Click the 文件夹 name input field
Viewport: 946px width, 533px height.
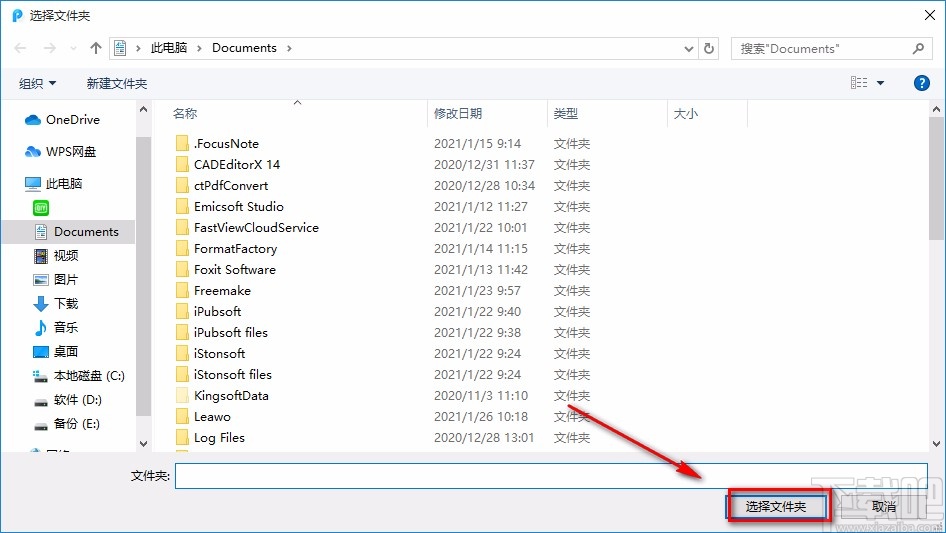551,476
